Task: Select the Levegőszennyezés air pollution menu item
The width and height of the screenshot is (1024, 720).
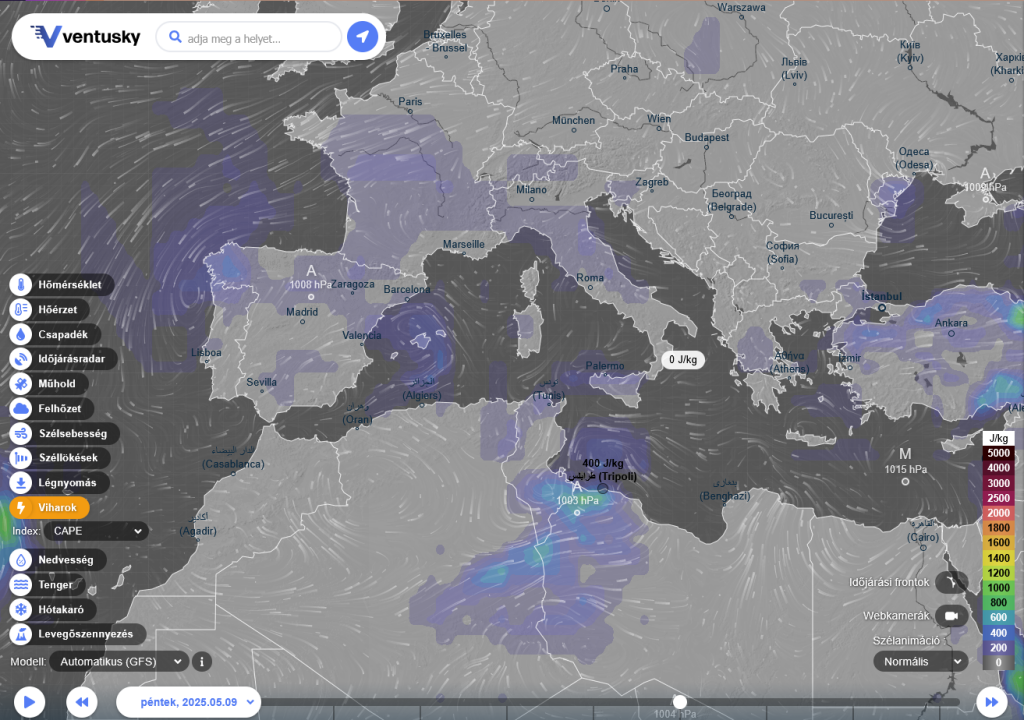Action: click(x=77, y=634)
